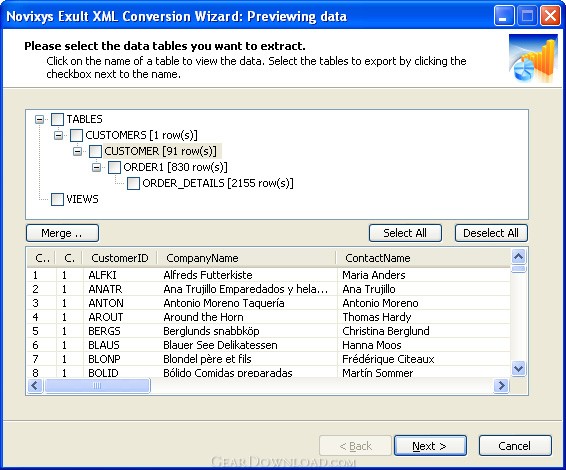Close the XML Conversion Wizard window

coord(550,16)
